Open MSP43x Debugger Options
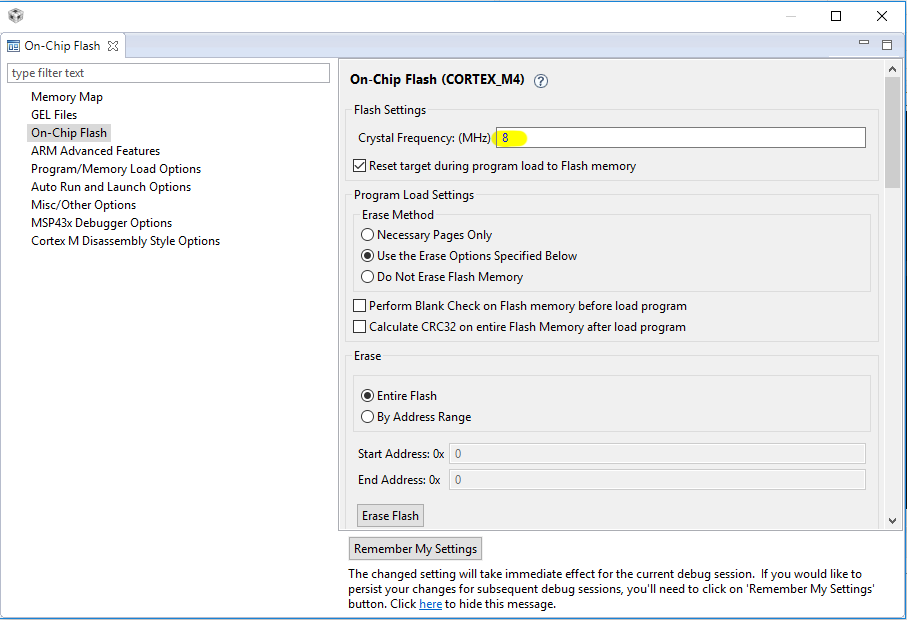907x620 pixels. [x=101, y=222]
